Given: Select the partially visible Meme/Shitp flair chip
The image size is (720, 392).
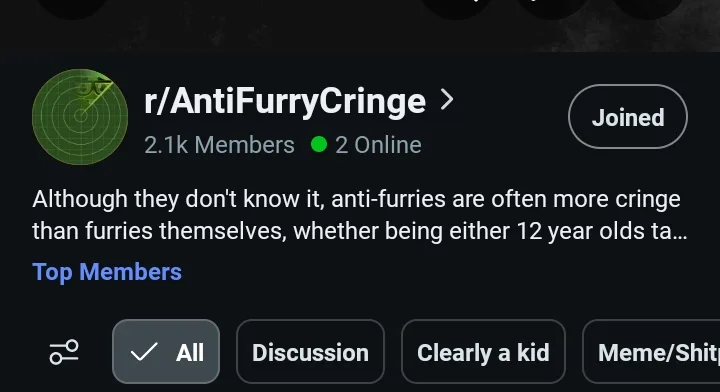Looking at the screenshot, I should [x=651, y=352].
